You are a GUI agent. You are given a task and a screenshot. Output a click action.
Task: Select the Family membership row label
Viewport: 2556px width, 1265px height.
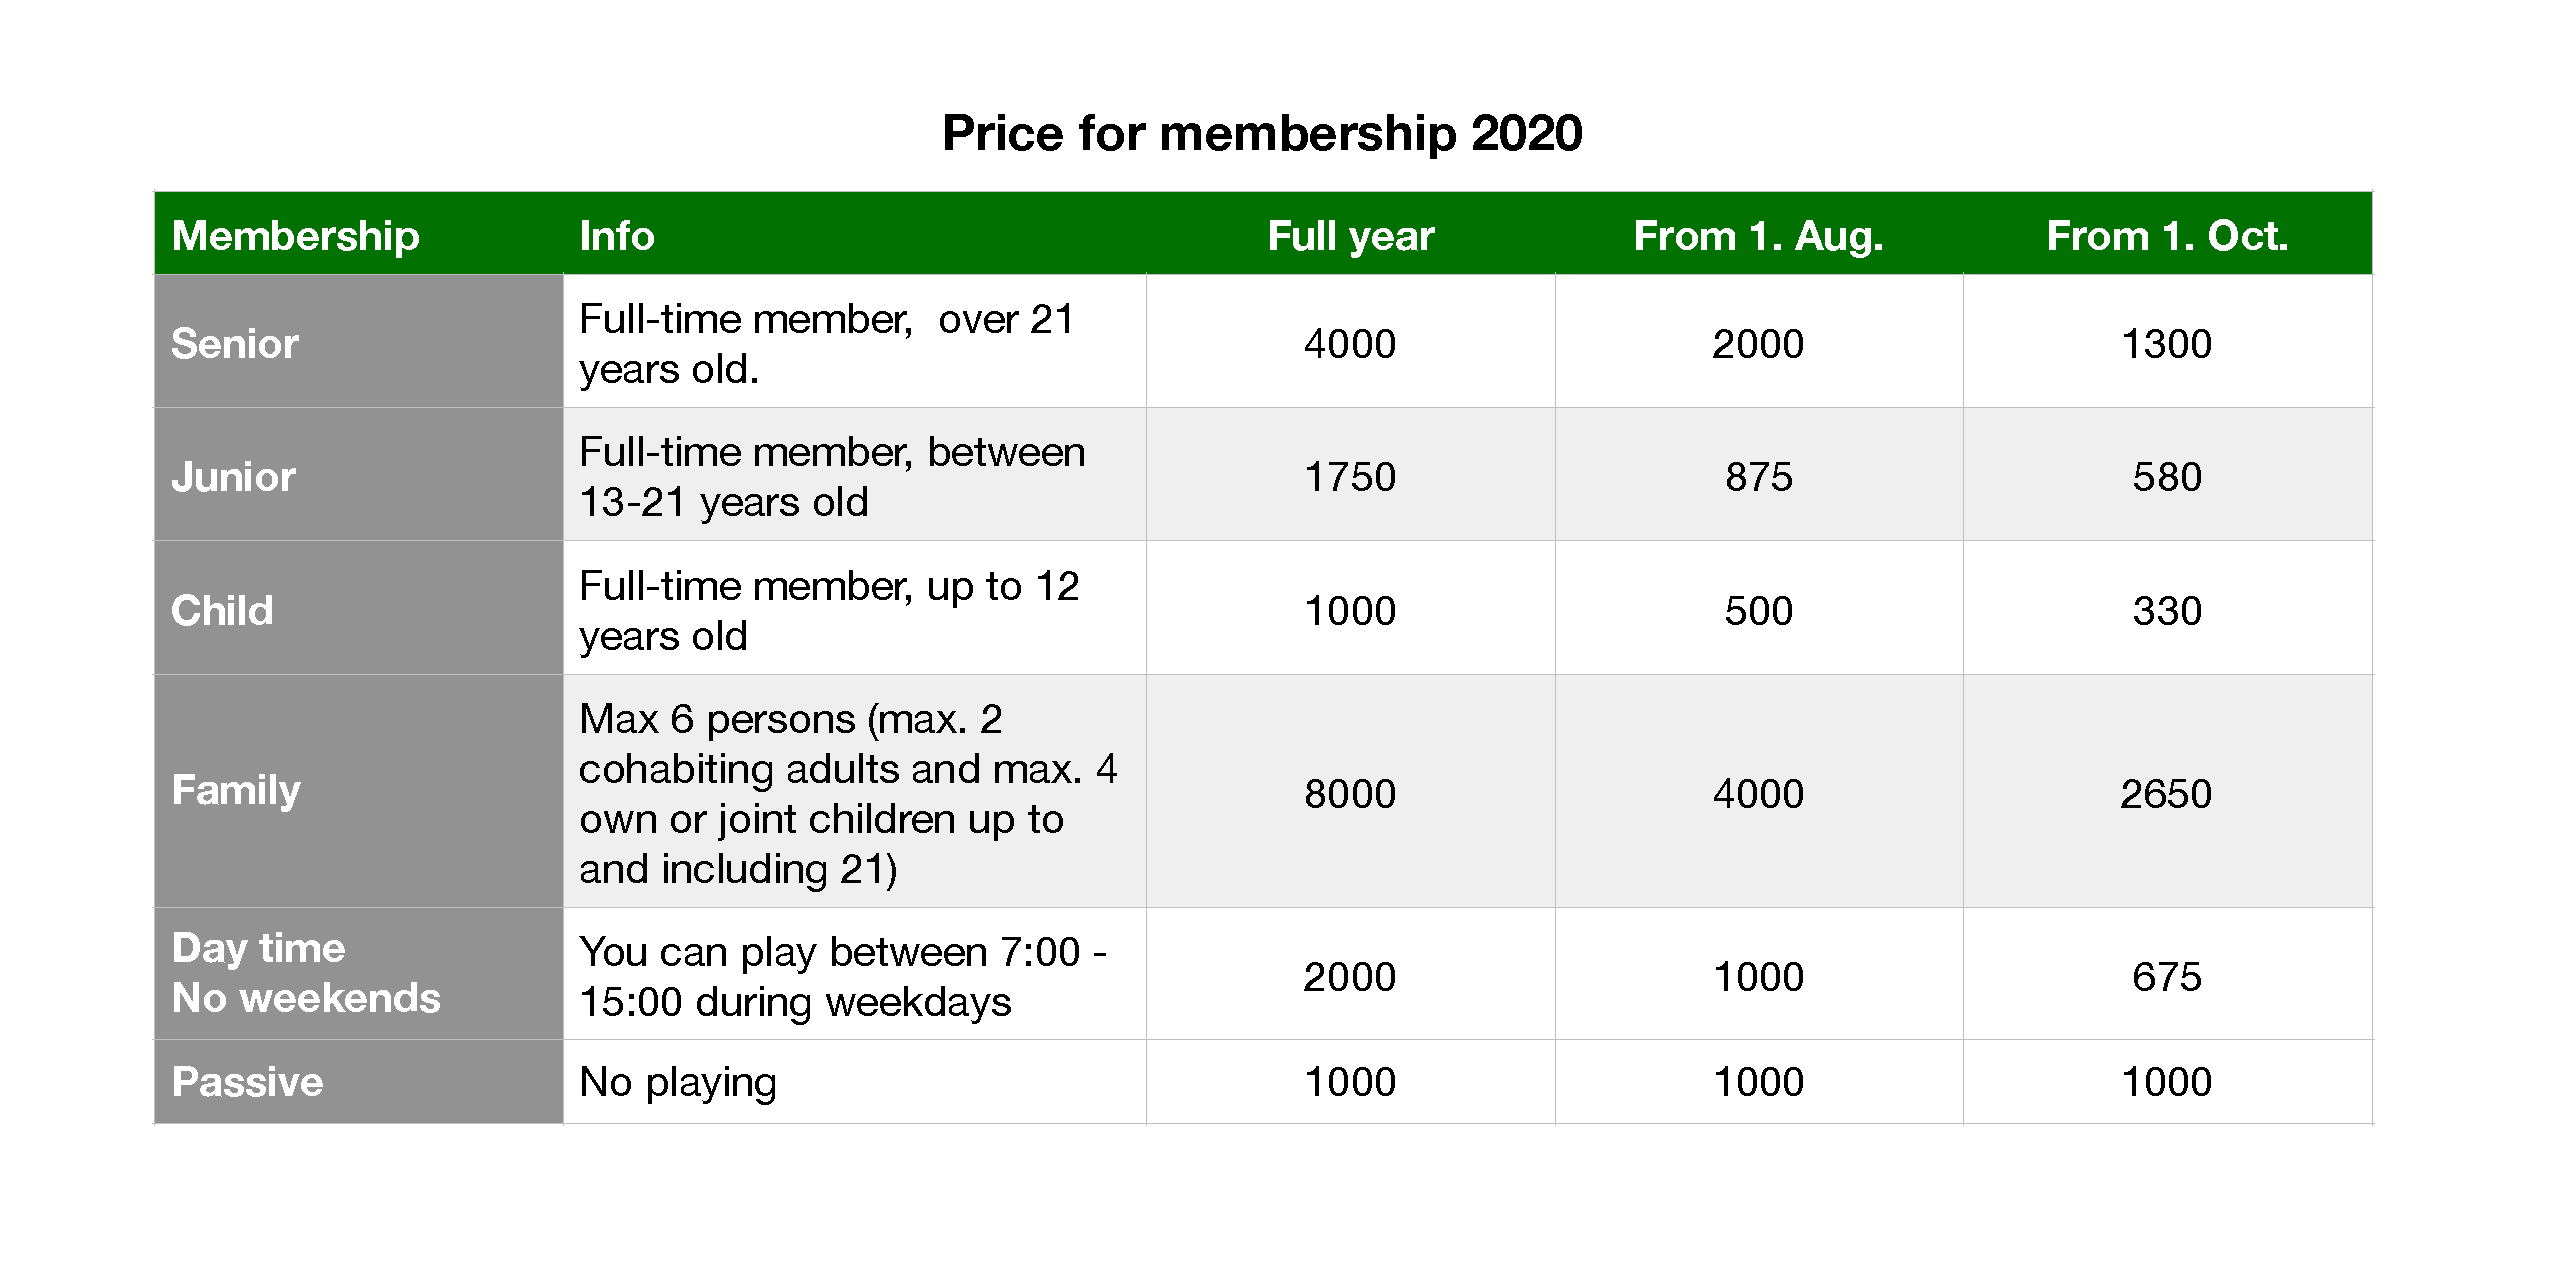pyautogui.click(x=236, y=790)
